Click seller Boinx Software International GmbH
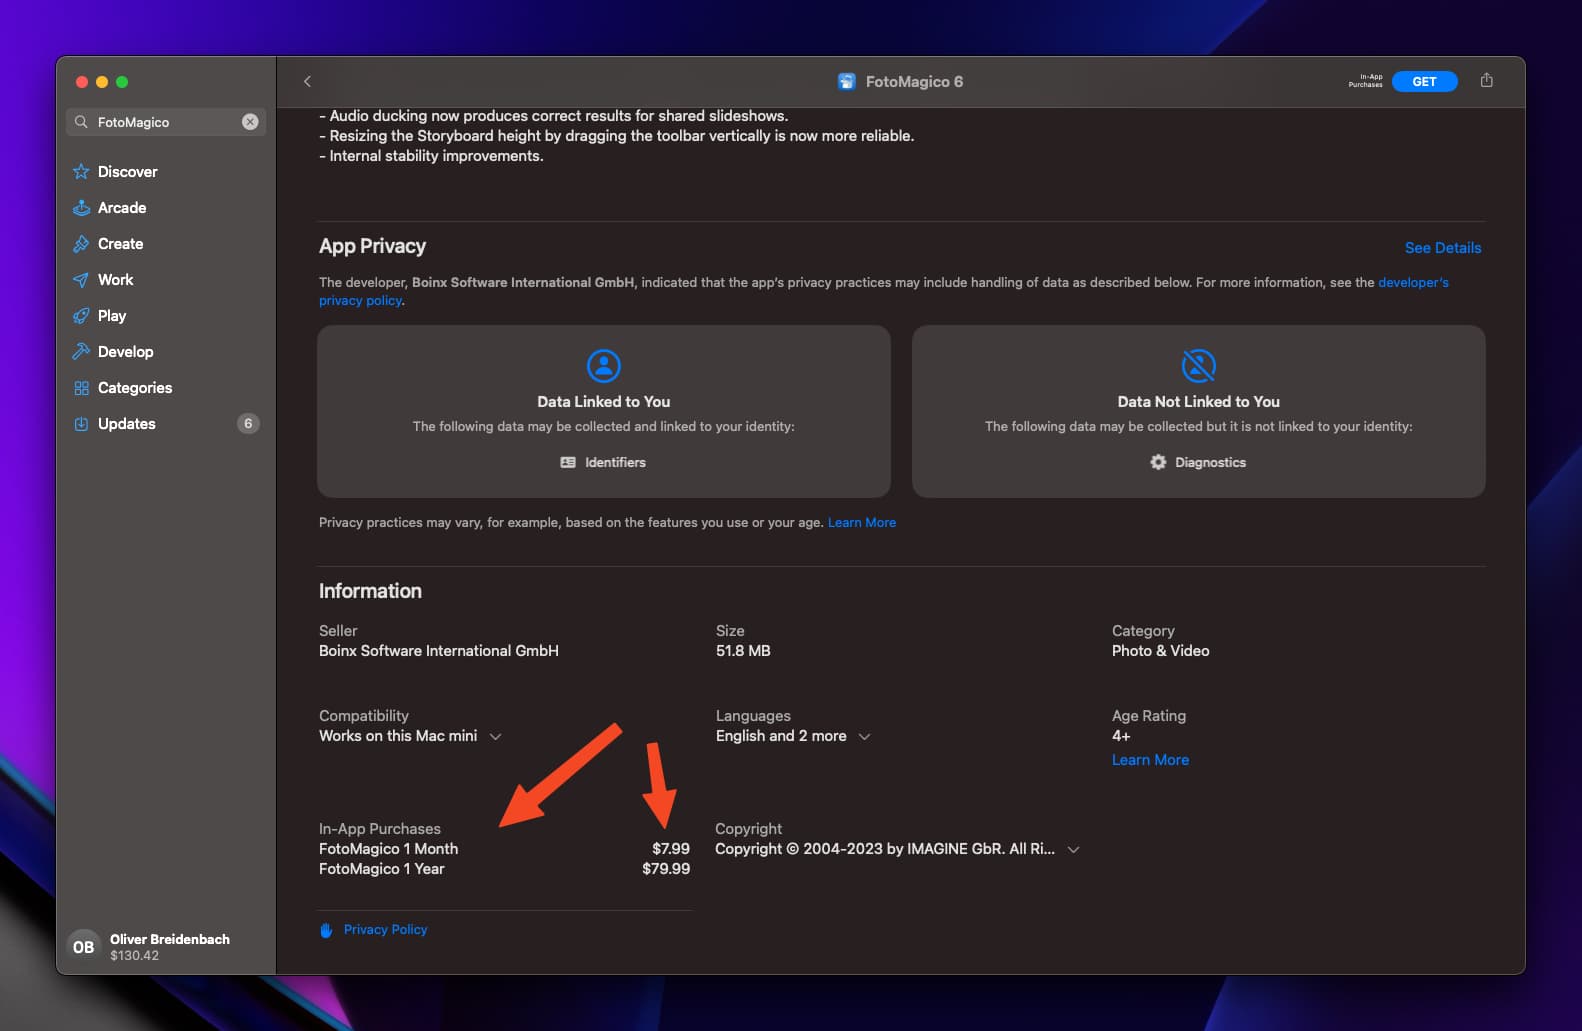Screen dimensions: 1582x1031 pyautogui.click(x=438, y=651)
